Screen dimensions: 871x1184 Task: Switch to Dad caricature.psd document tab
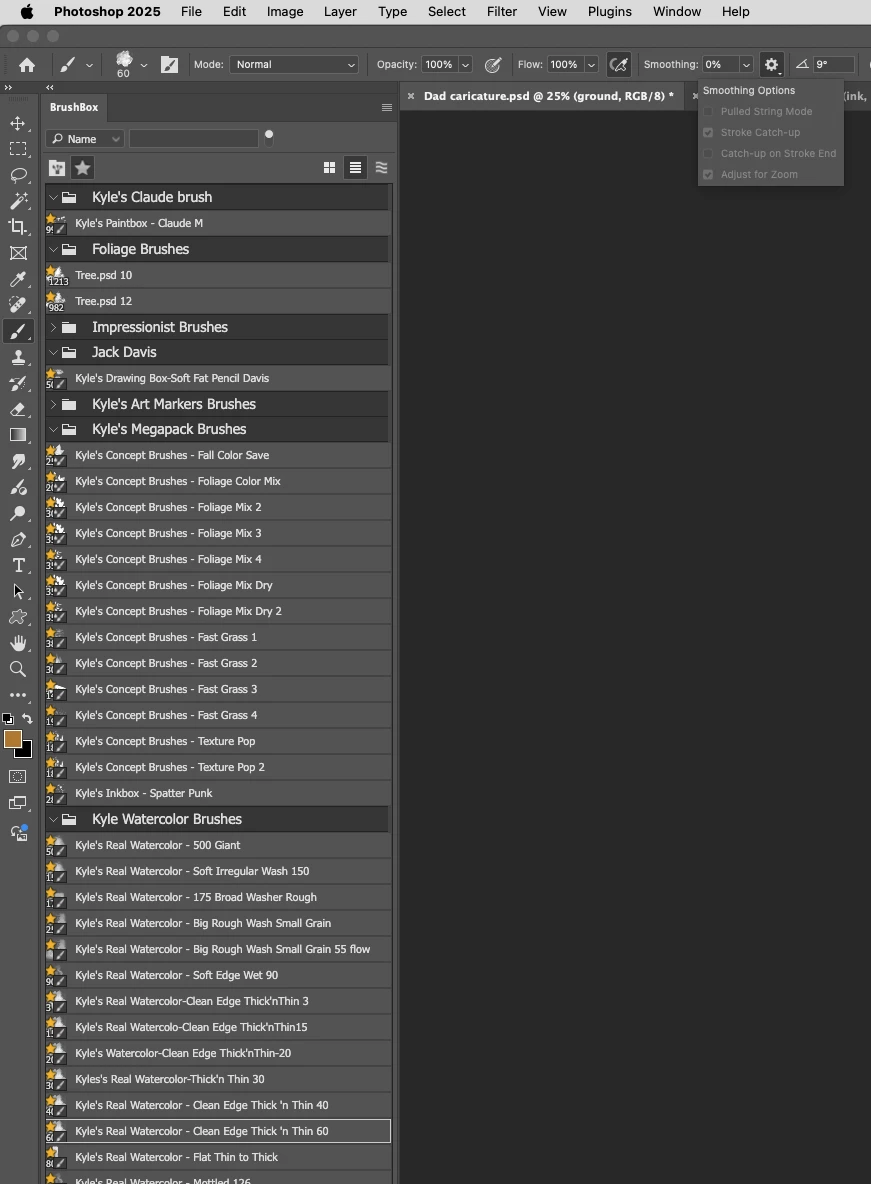click(548, 96)
